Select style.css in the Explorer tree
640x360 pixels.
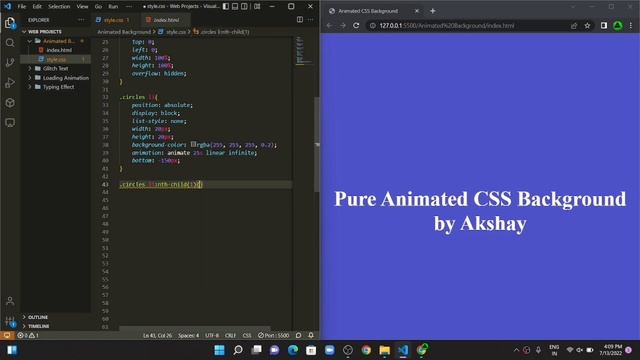[x=56, y=59]
